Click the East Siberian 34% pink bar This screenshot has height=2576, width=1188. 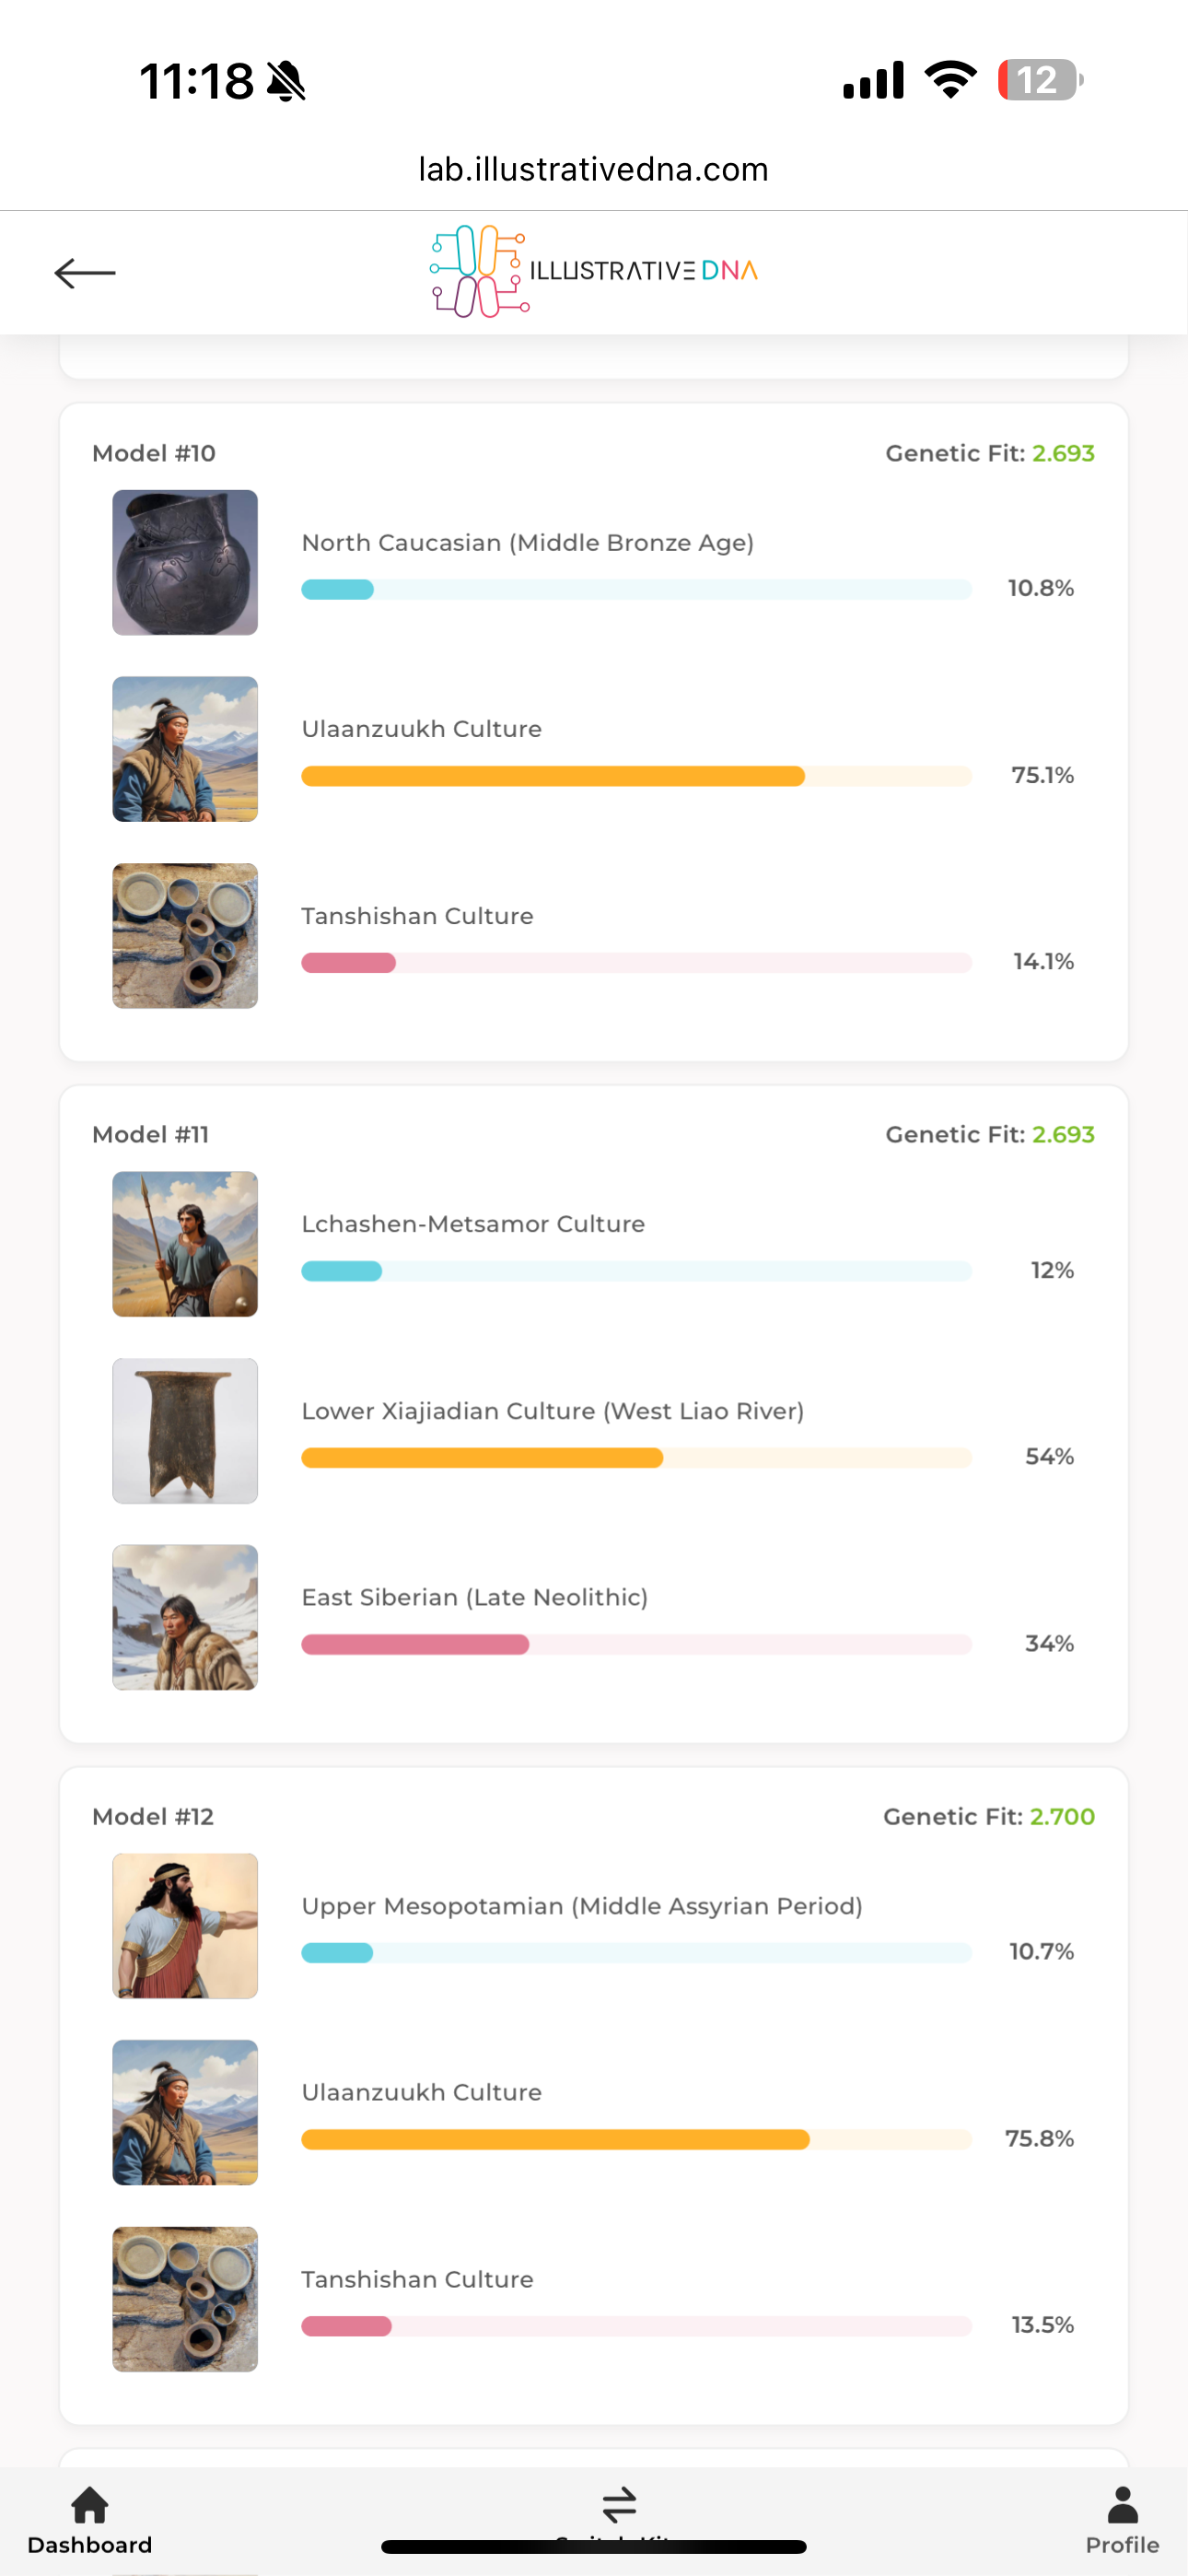636,1644
